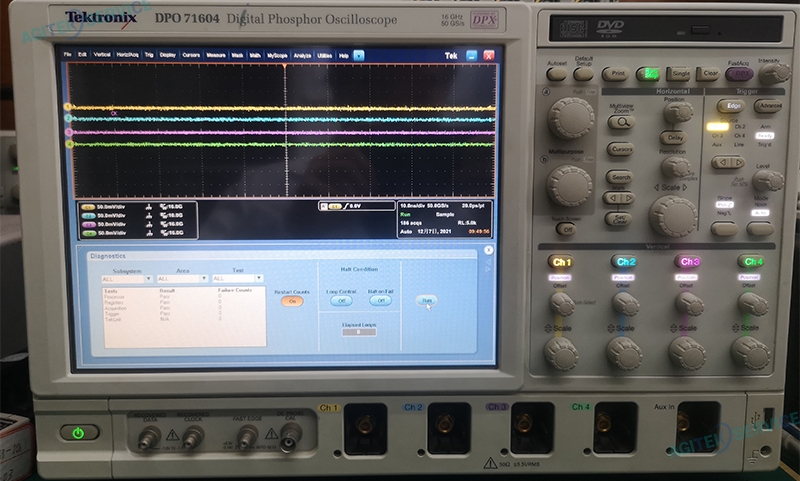The width and height of the screenshot is (800, 481).
Task: Expand the Test dropdown
Action: point(259,278)
